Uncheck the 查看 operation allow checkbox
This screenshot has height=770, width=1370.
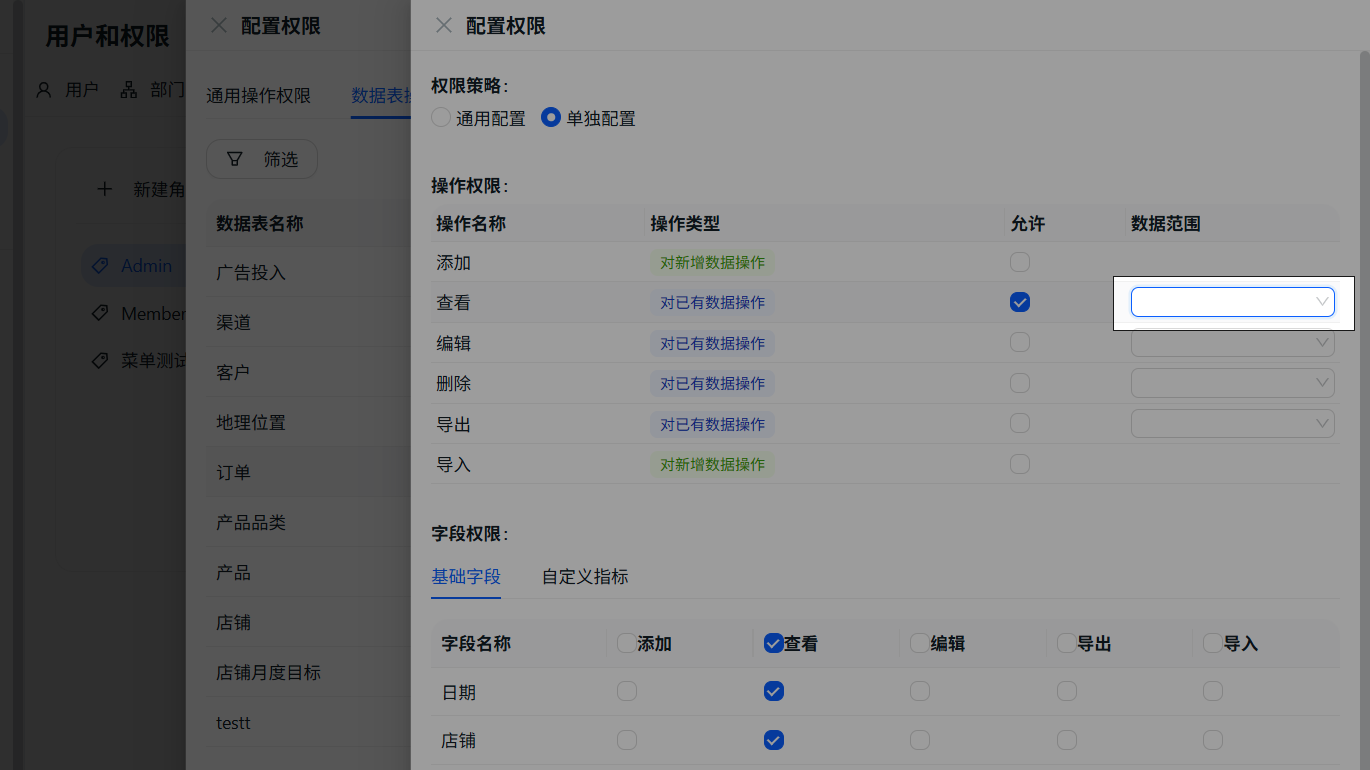pyautogui.click(x=1020, y=302)
